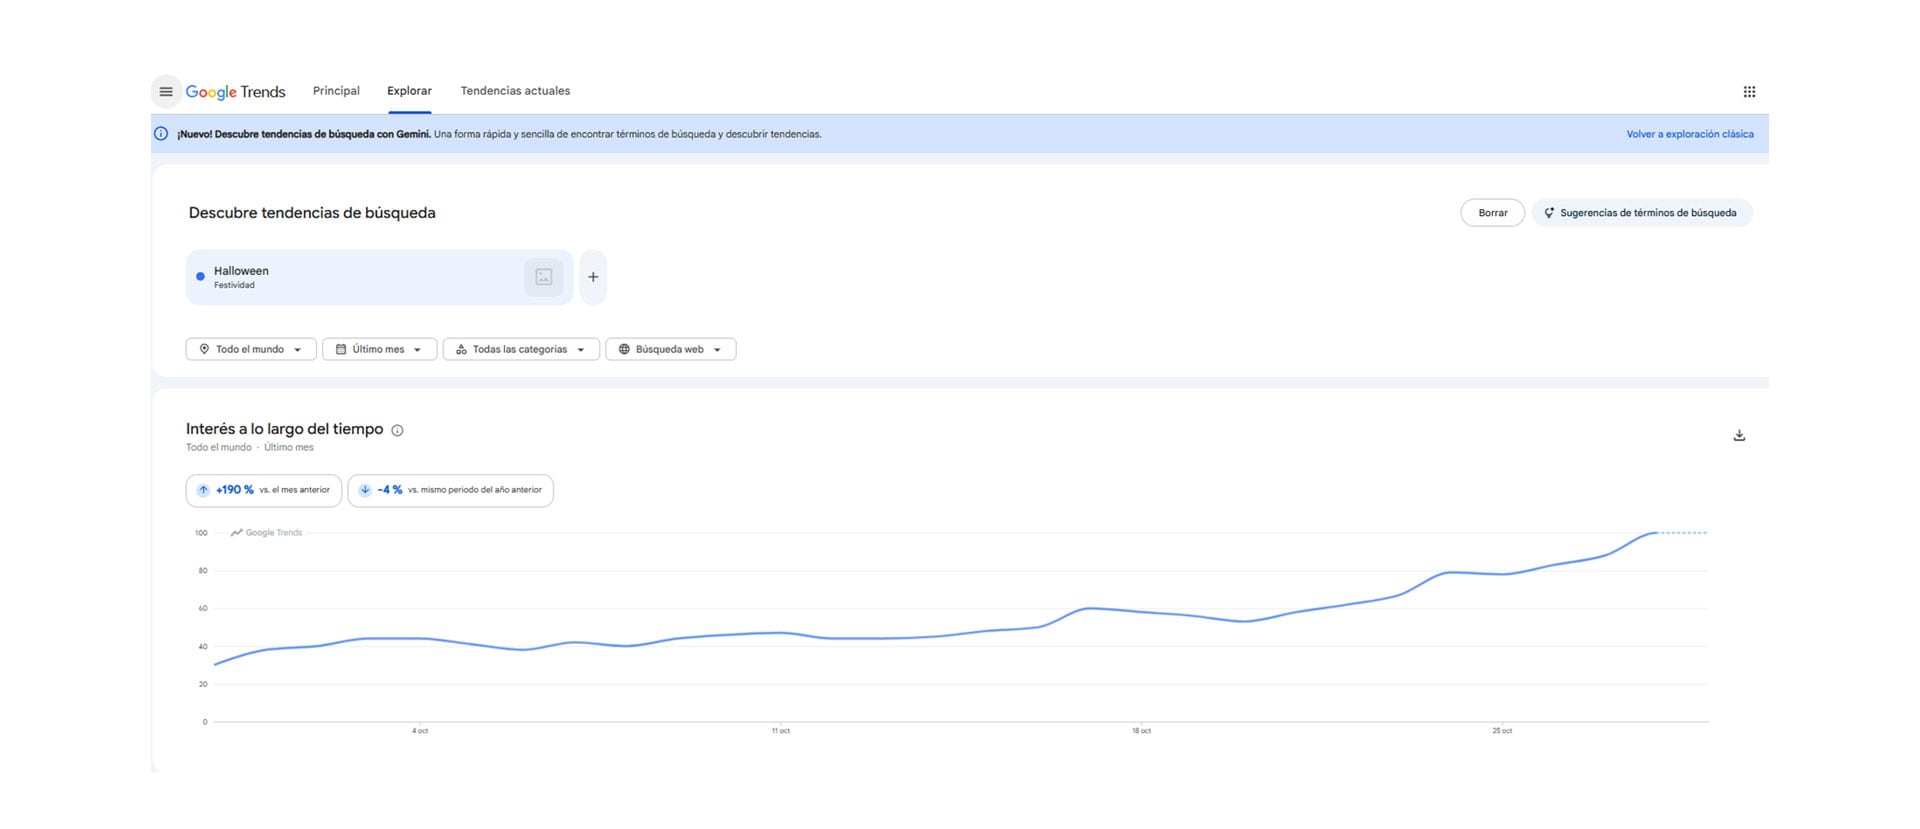
Task: Open the Tendencias actuales tab
Action: 515,91
